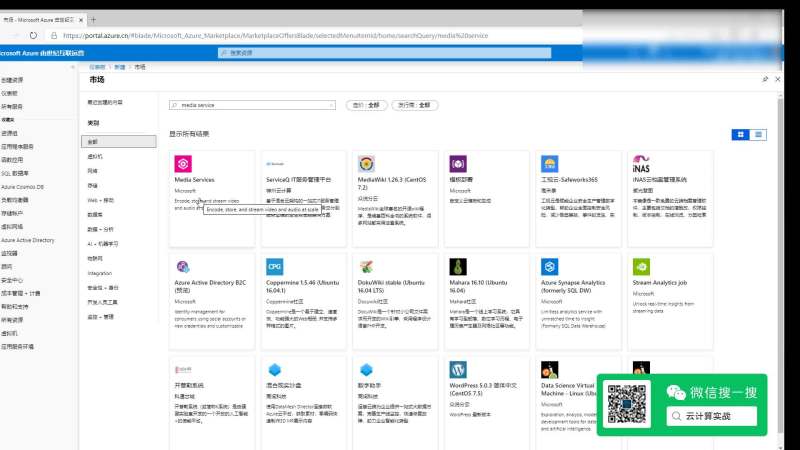800x450 pixels.
Task: Click the address bar lock icon
Action: 54,35
